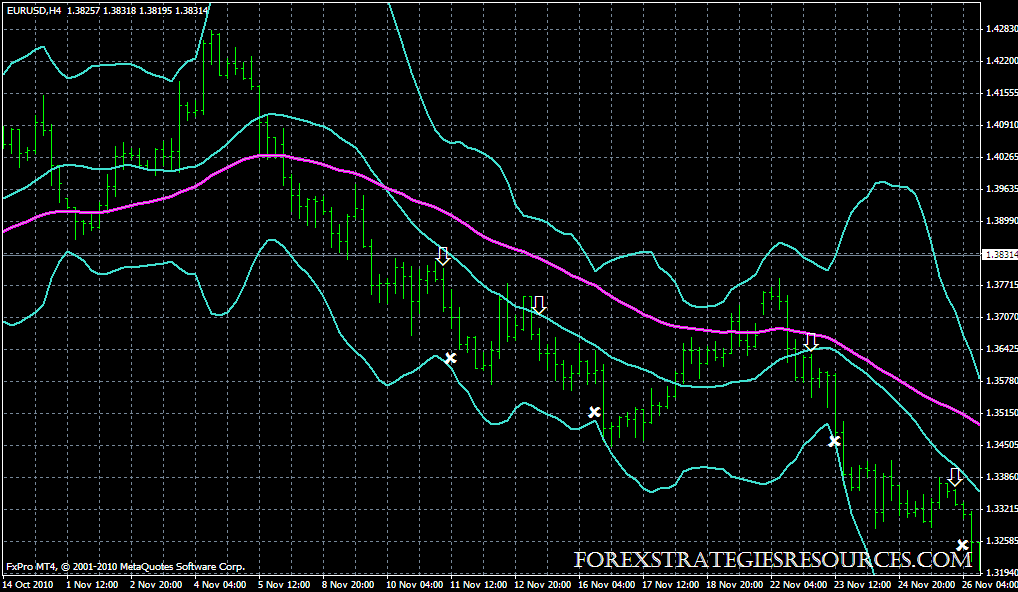Select the X exit marker at 1.34505 level

pyautogui.click(x=834, y=442)
